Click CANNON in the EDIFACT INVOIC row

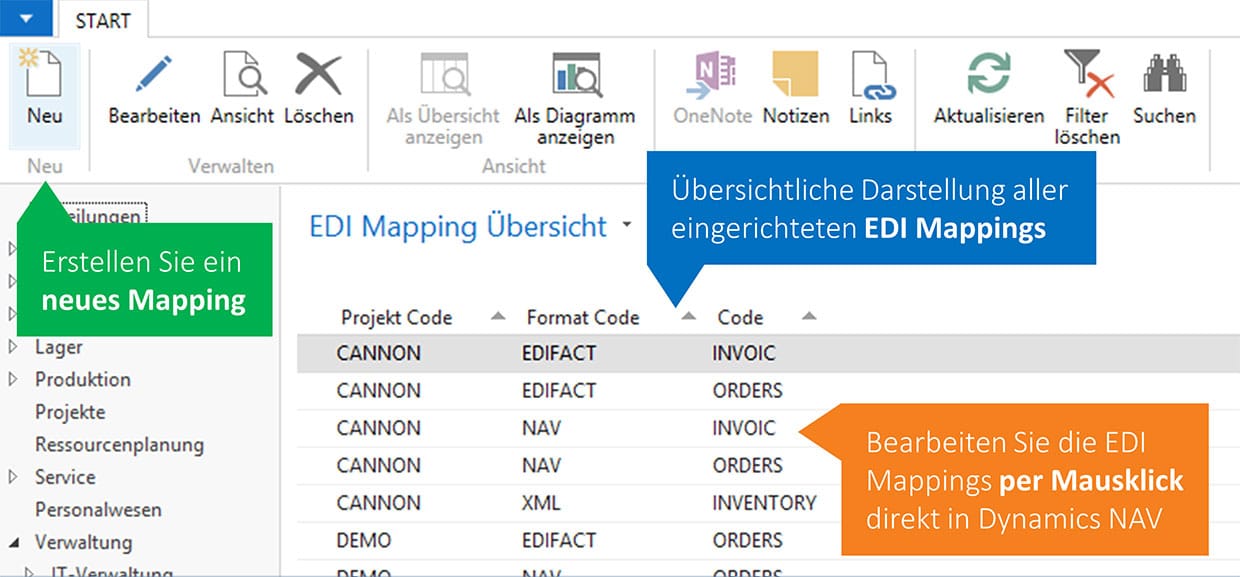pyautogui.click(x=379, y=353)
